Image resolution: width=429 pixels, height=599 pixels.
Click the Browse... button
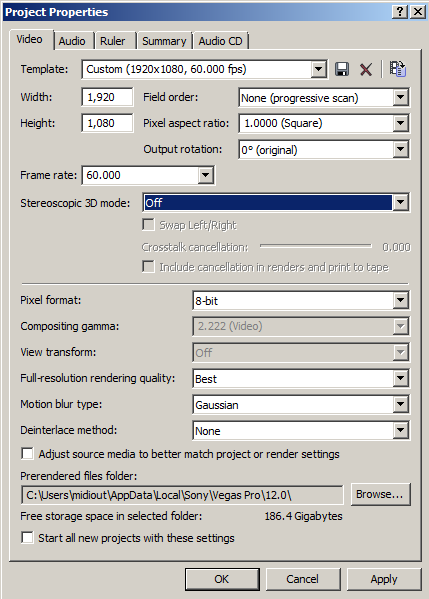pos(380,494)
